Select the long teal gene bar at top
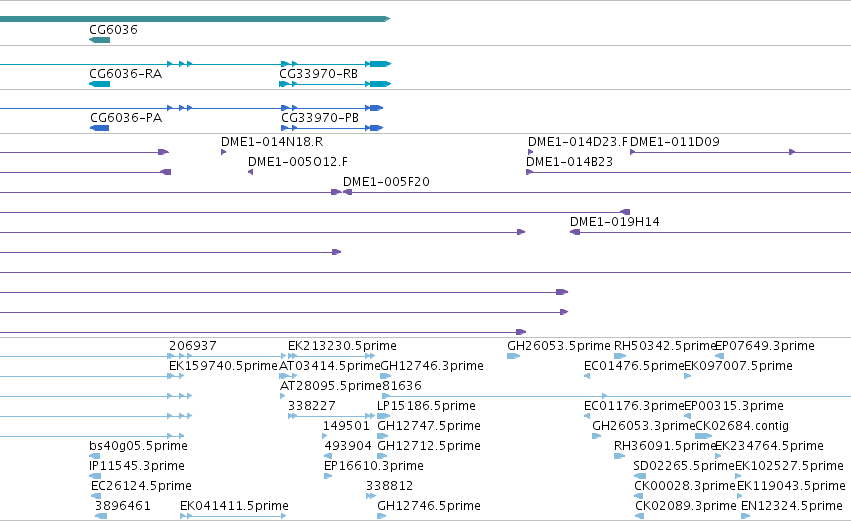The width and height of the screenshot is (851, 521). click(195, 19)
